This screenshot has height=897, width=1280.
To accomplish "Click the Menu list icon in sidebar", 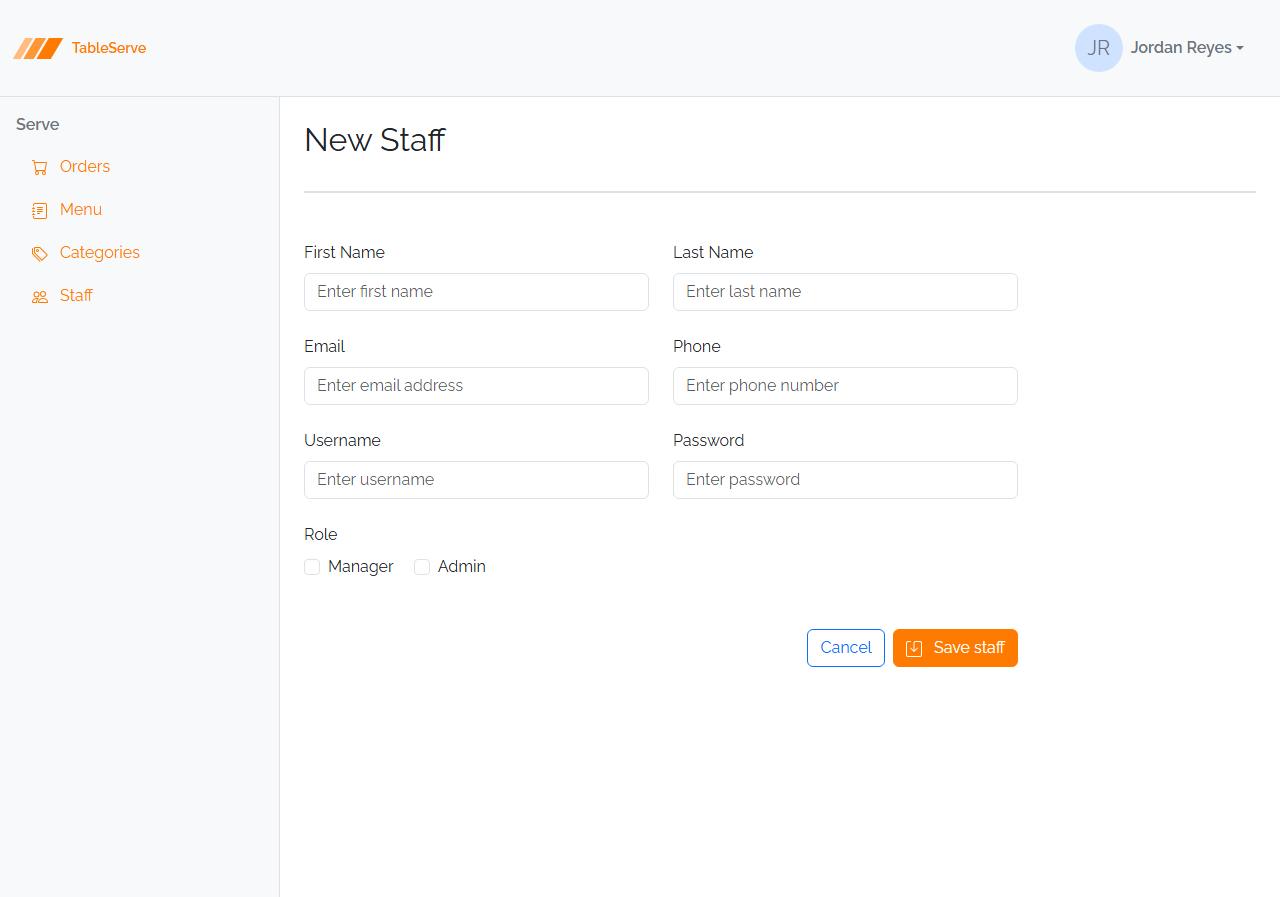I will coord(40,210).
